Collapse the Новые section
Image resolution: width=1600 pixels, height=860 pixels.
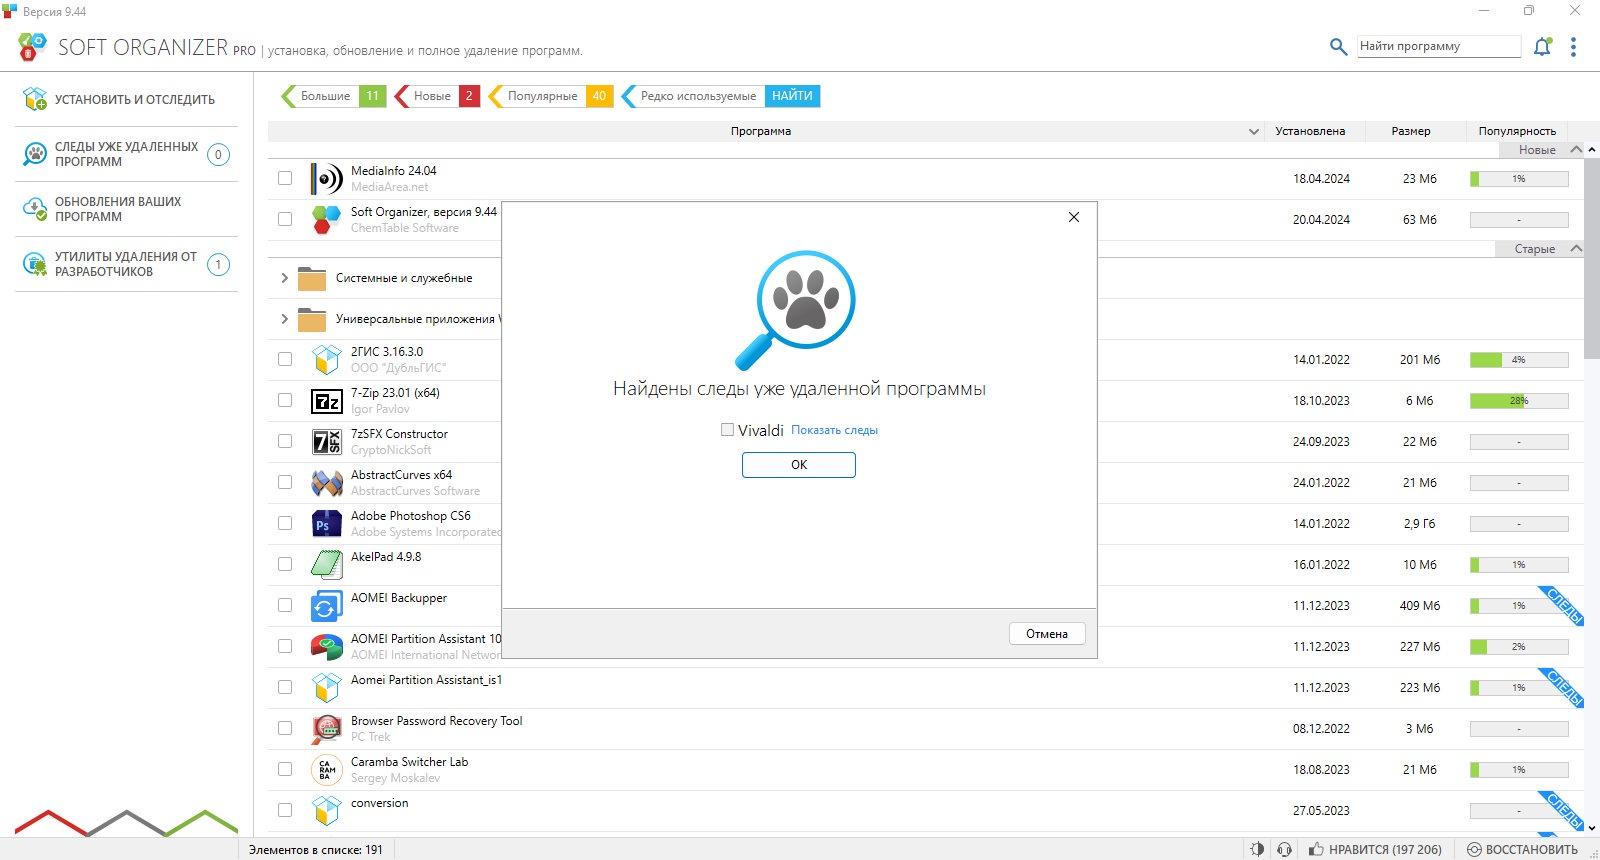click(1576, 149)
